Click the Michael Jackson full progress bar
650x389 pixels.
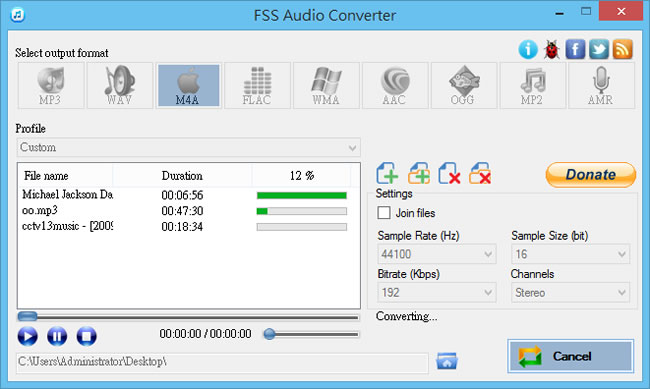302,195
